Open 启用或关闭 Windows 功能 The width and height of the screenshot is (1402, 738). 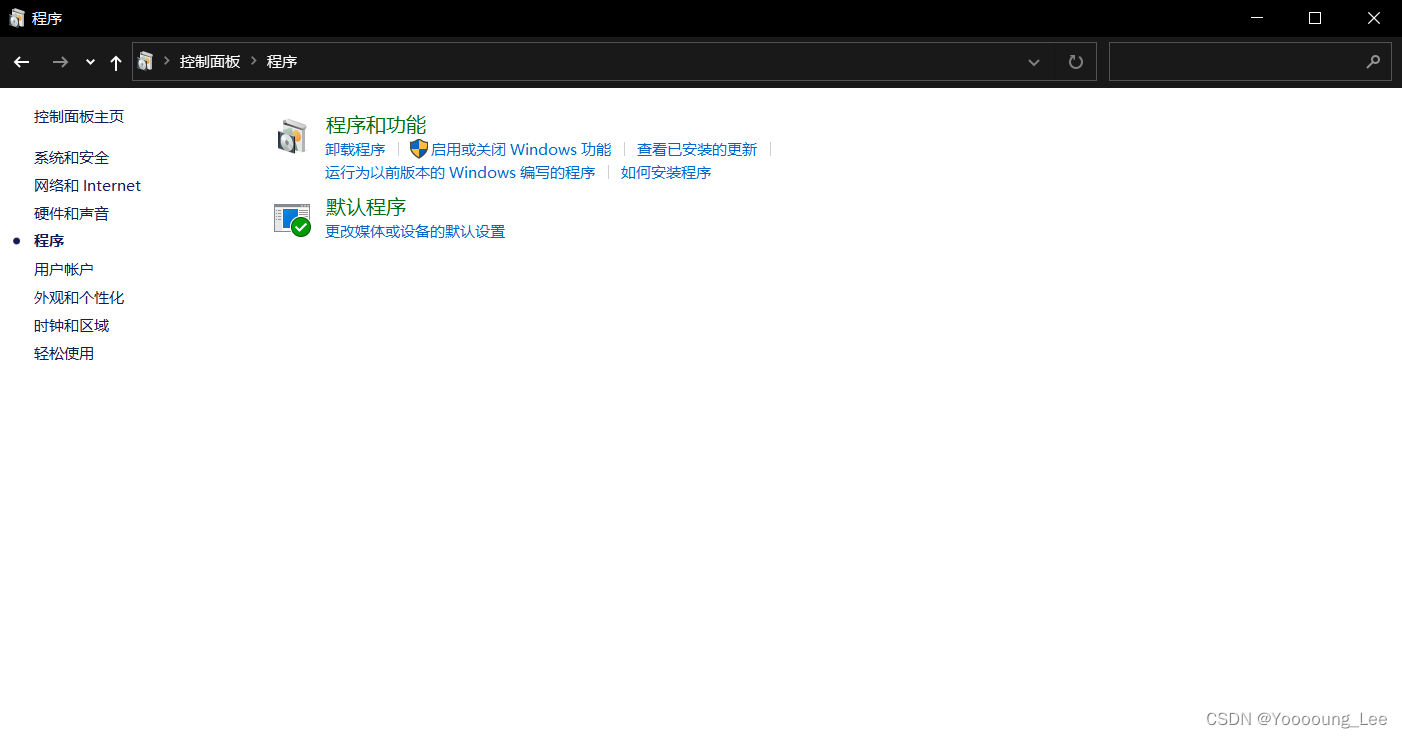(521, 149)
